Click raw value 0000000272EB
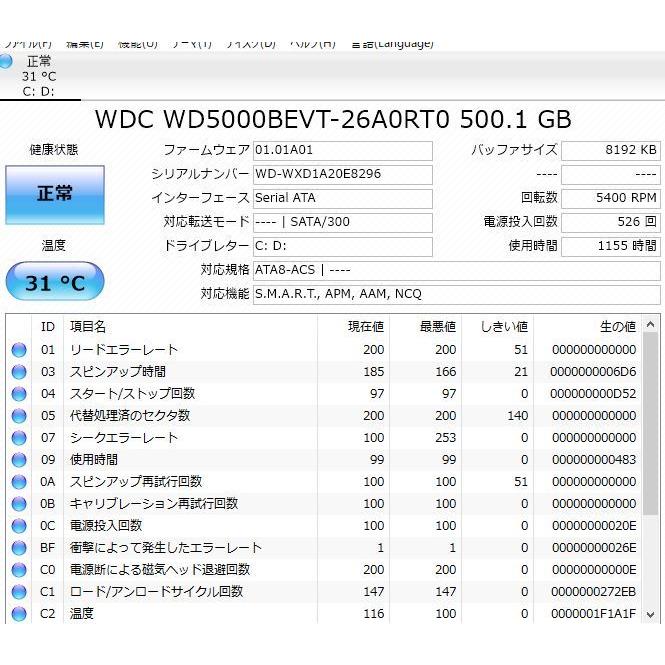The height and width of the screenshot is (665, 665). 594,592
